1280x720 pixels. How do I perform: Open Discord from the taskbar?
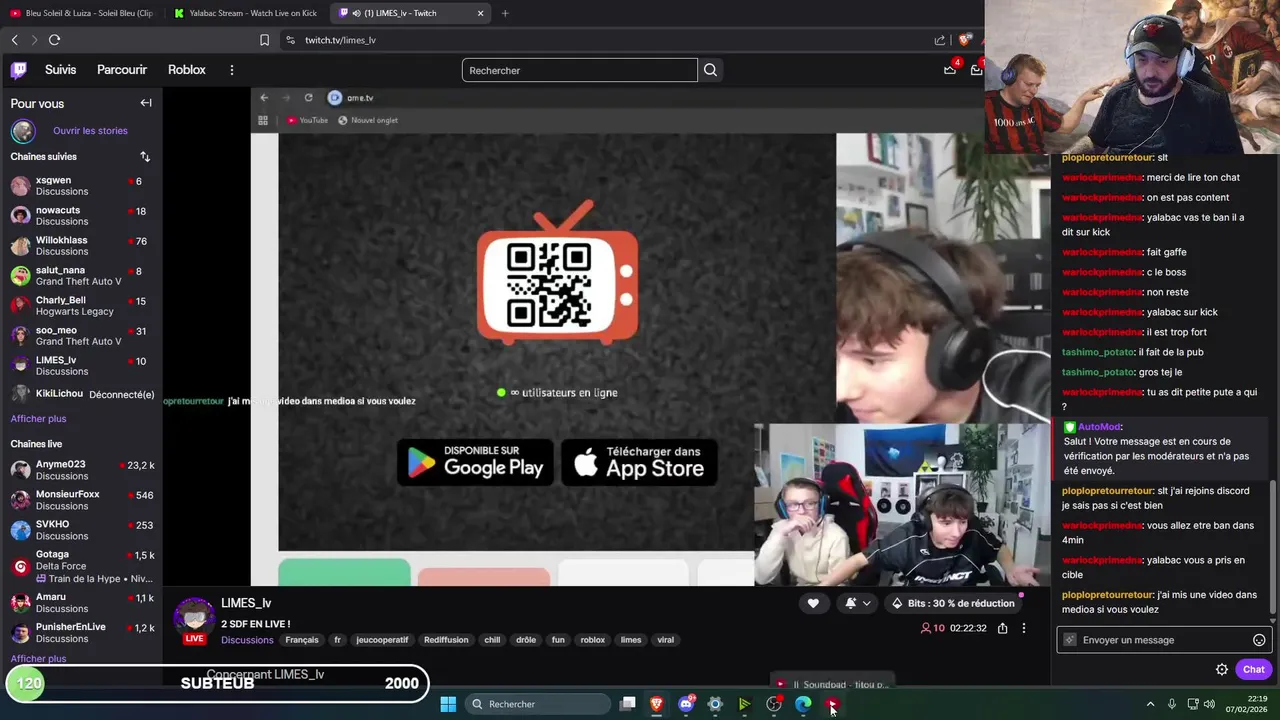(686, 704)
